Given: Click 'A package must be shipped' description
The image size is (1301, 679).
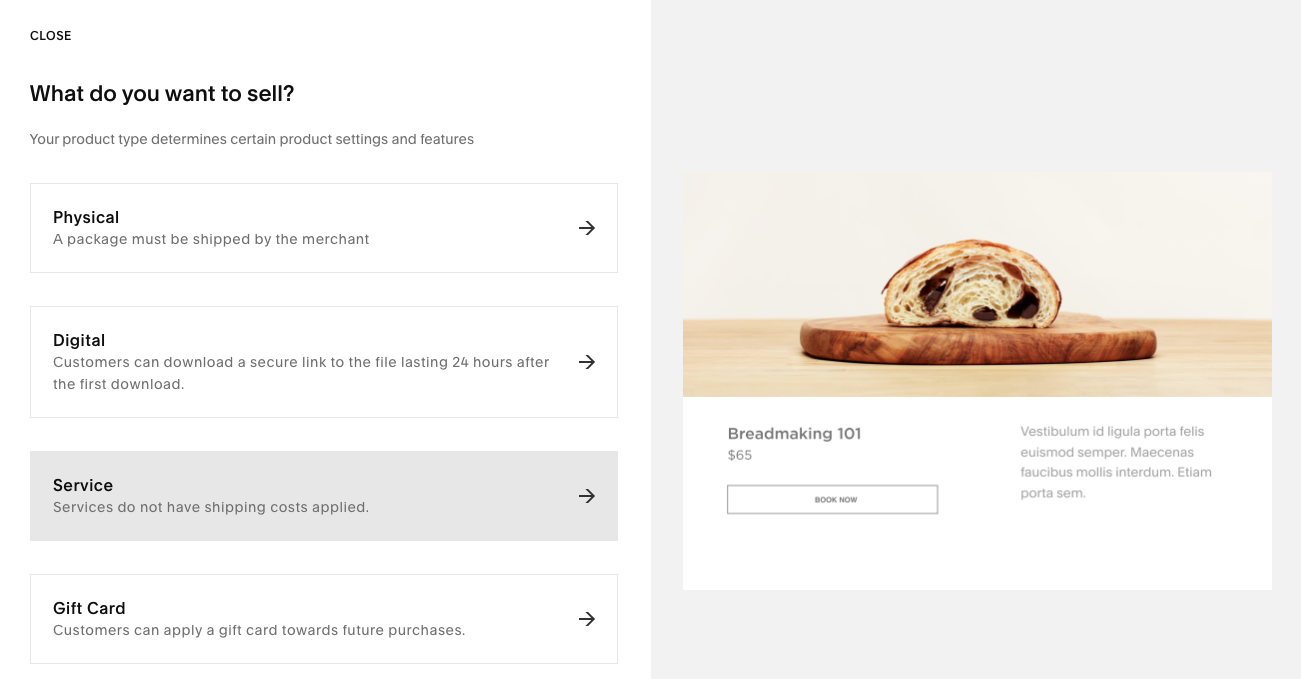Looking at the screenshot, I should (x=211, y=239).
